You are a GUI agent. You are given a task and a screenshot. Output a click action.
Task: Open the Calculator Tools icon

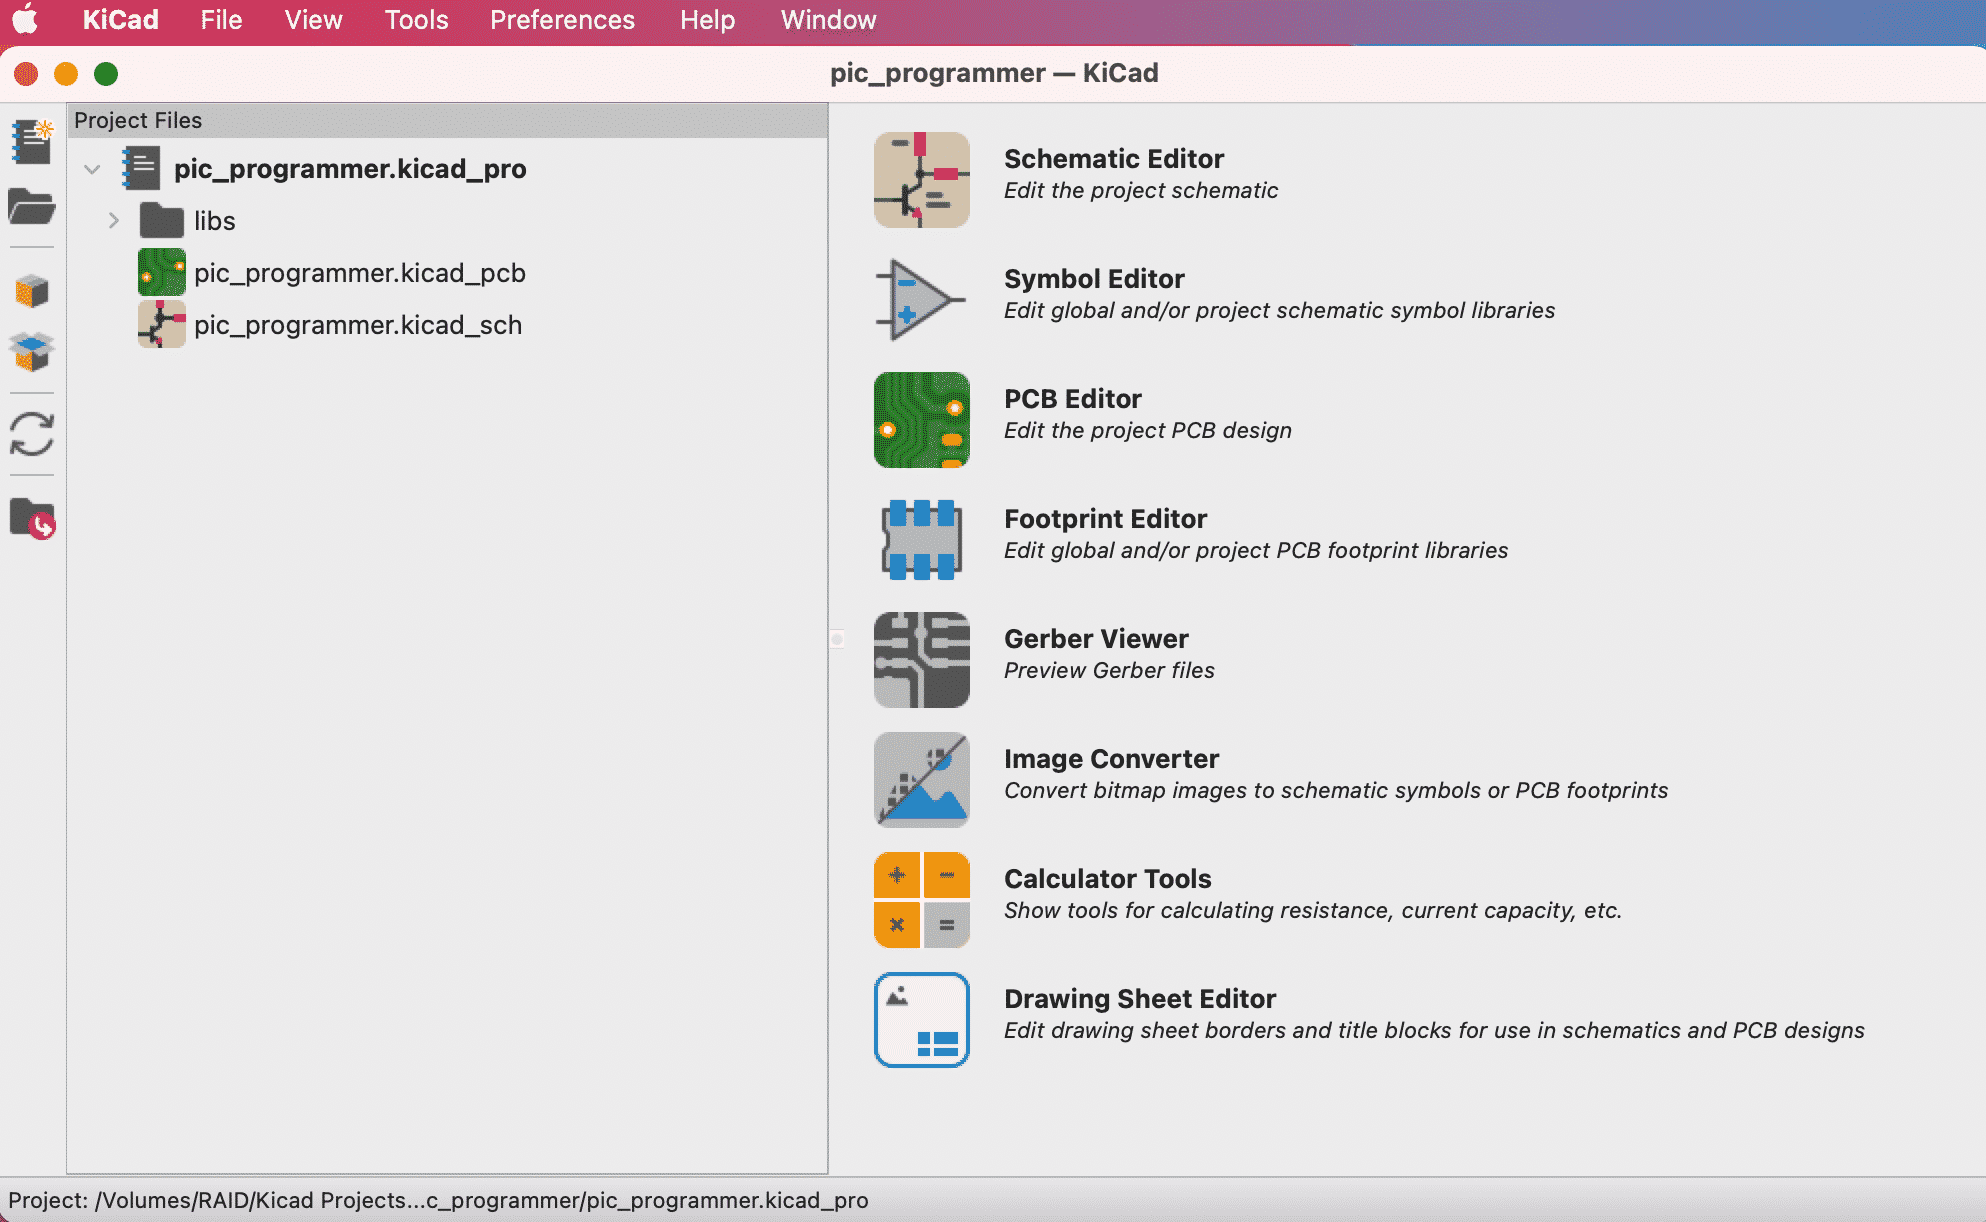[x=921, y=900]
